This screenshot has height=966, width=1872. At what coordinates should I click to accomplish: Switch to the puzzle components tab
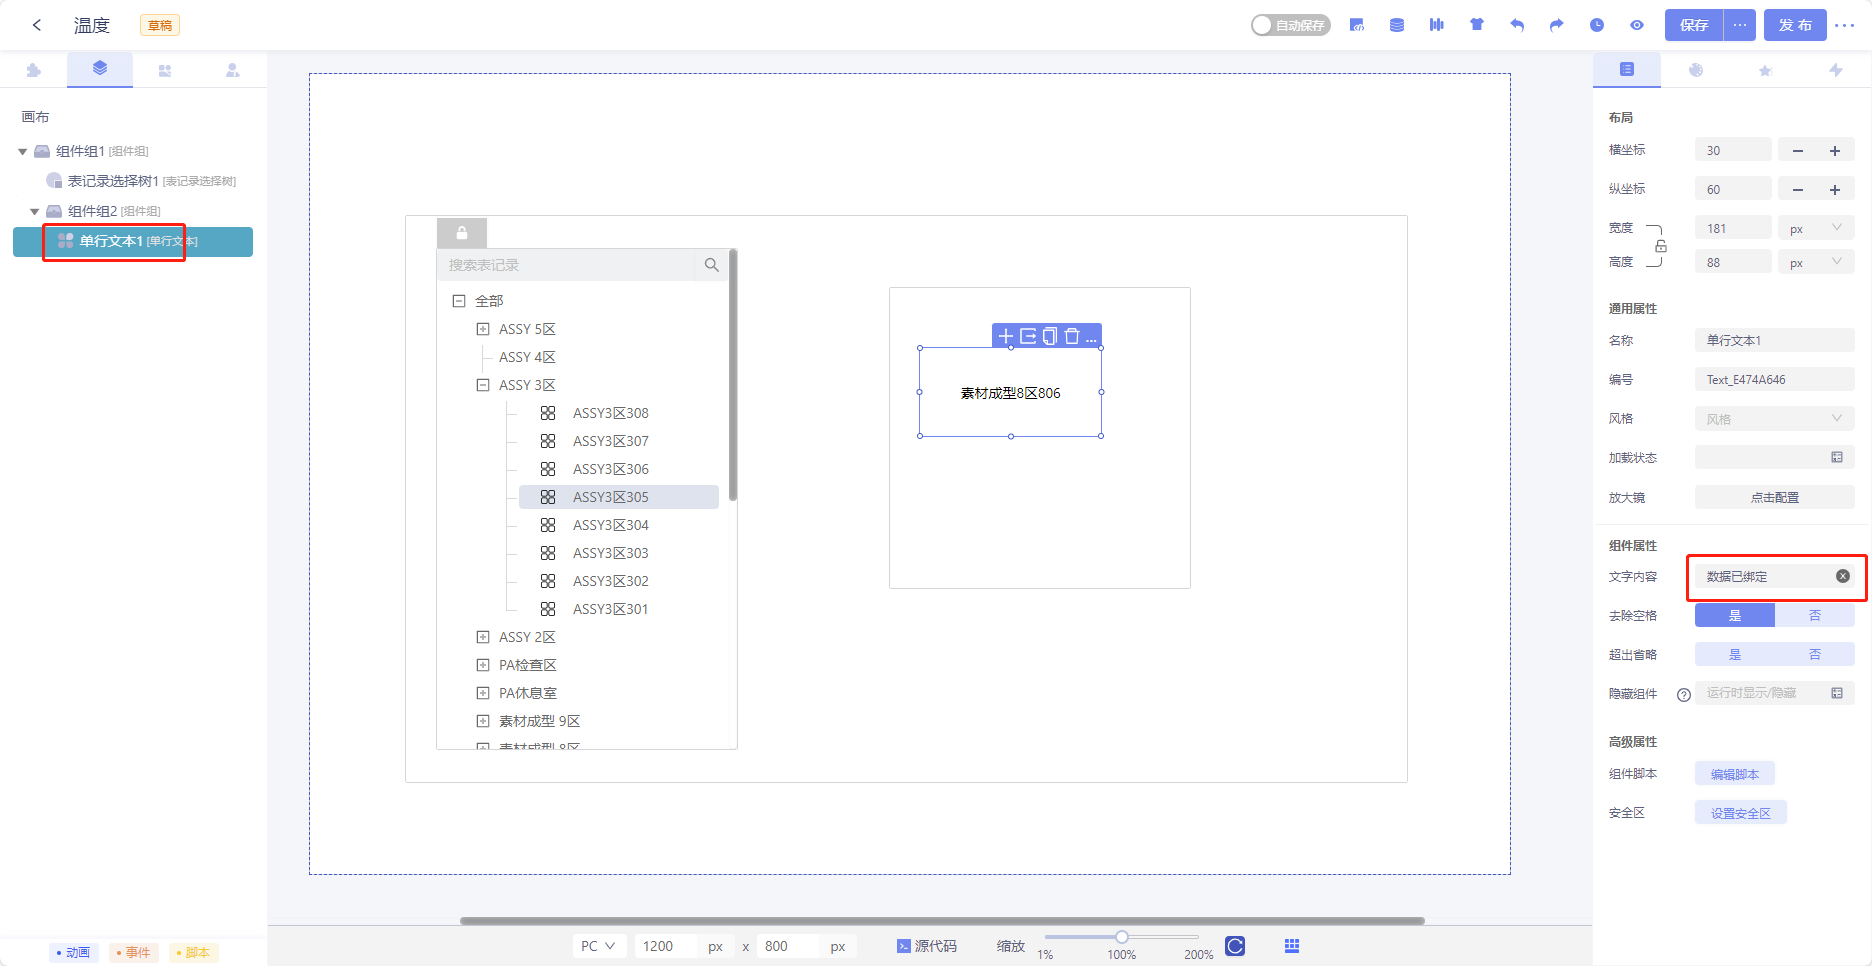pos(34,70)
